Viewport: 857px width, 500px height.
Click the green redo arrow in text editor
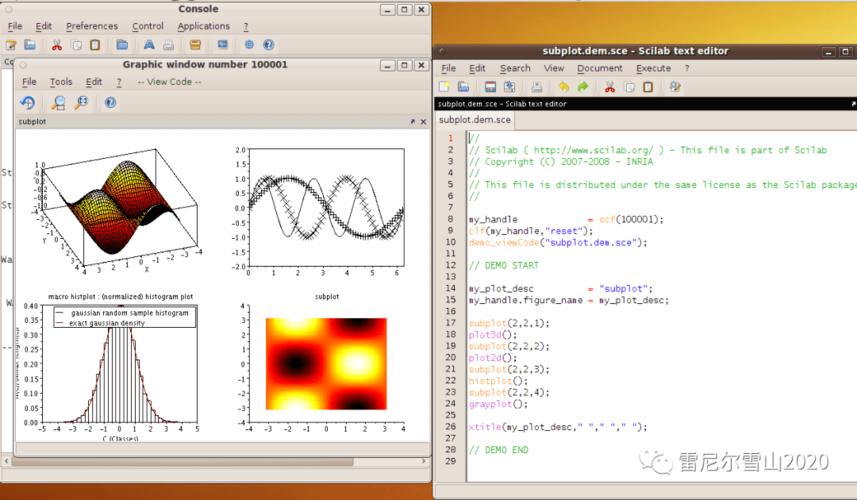point(583,86)
